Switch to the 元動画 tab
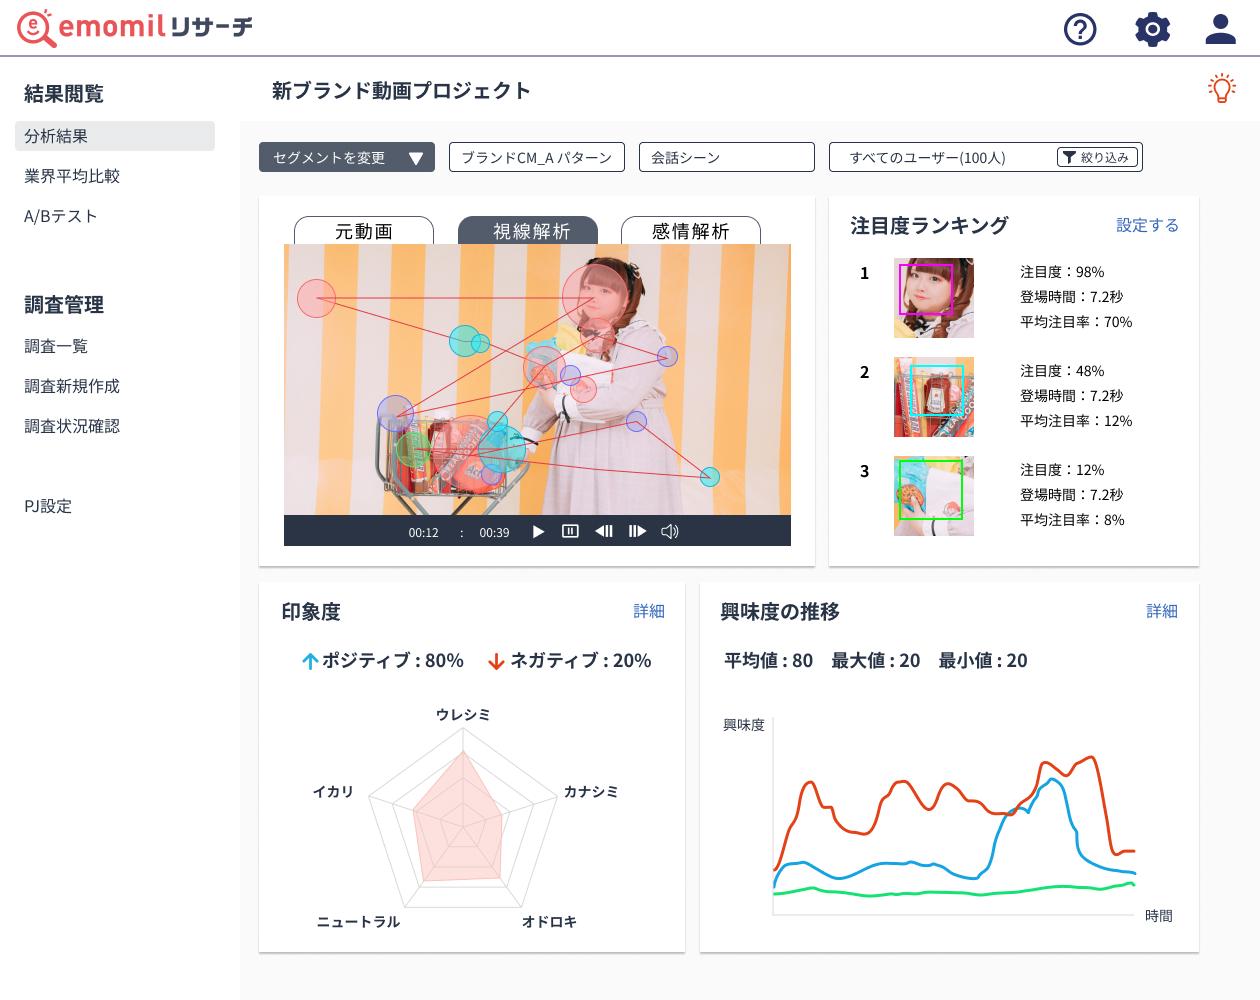Viewport: 1260px width, 1000px height. (x=363, y=231)
